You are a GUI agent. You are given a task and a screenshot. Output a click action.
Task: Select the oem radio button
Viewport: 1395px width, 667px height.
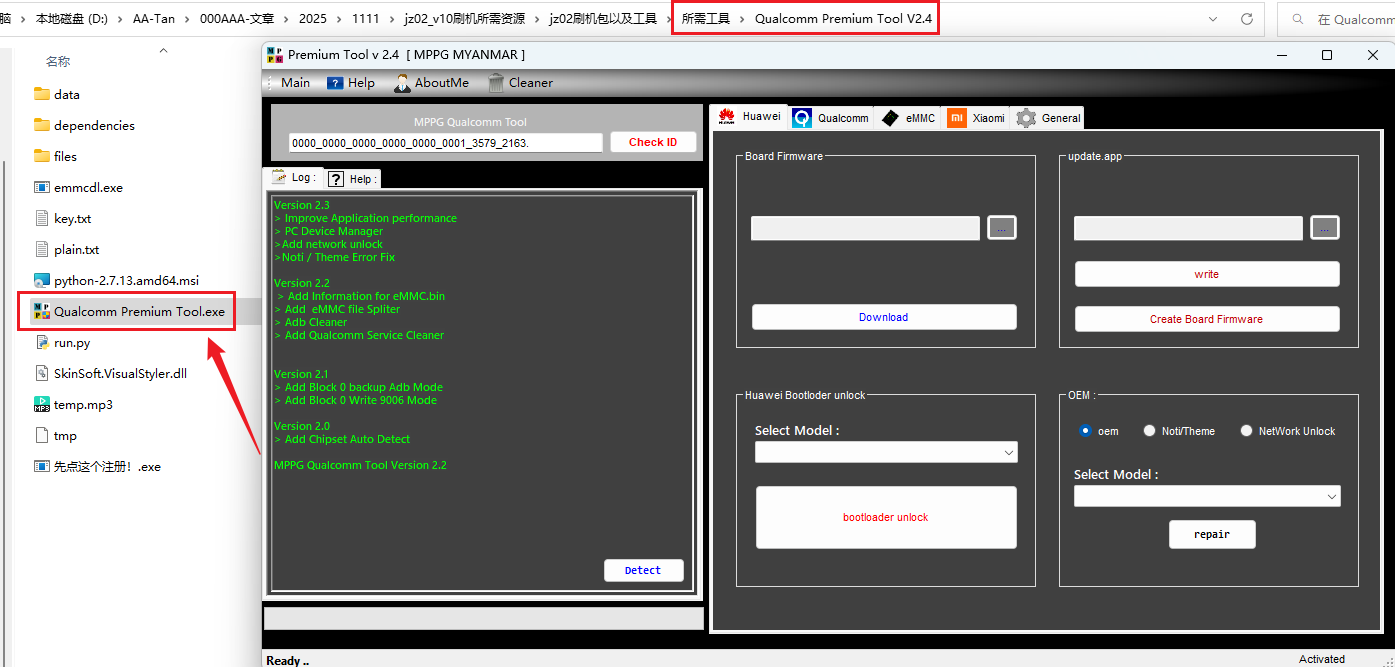coord(1085,431)
